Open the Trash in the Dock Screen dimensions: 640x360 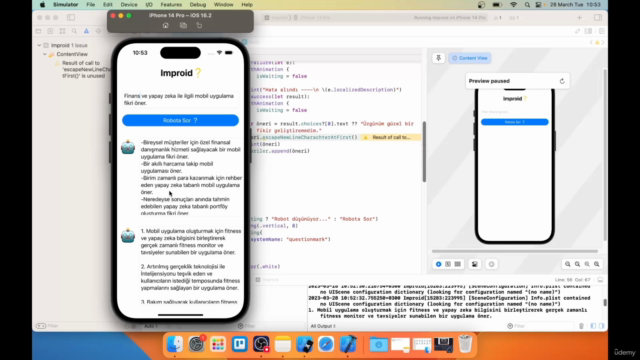click(x=465, y=344)
